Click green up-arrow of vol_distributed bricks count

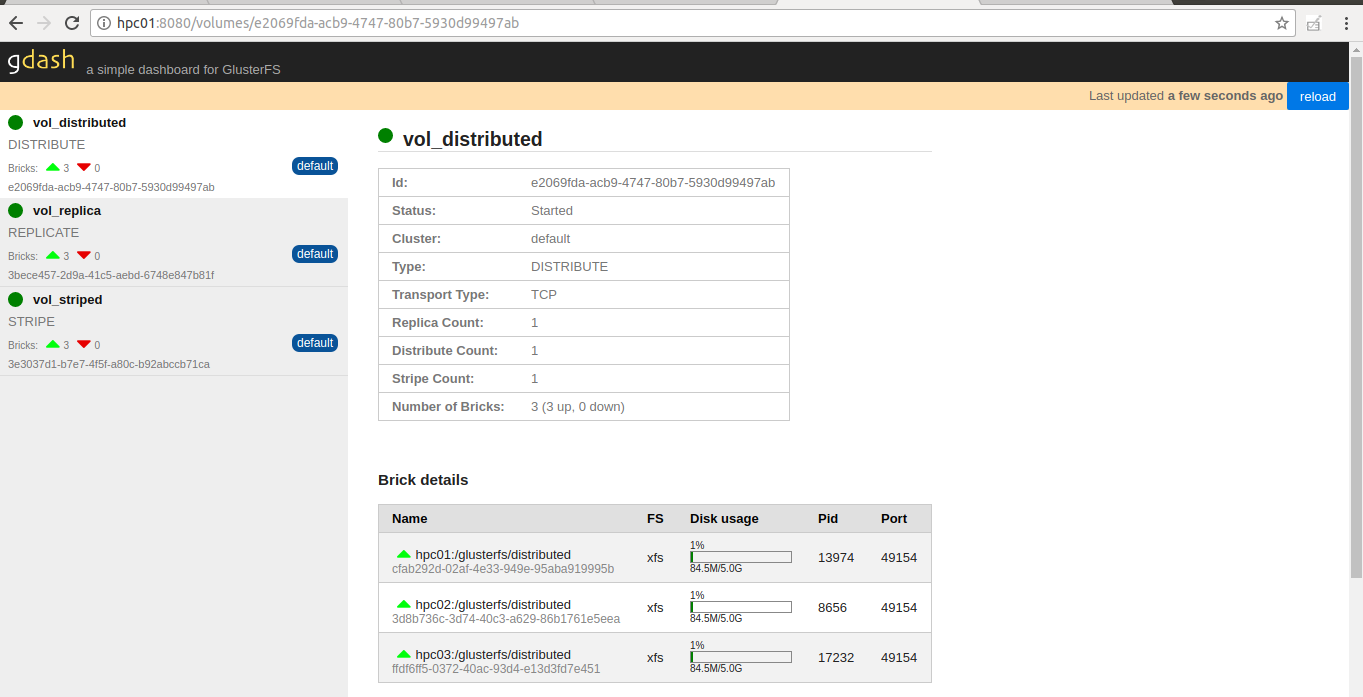point(53,167)
